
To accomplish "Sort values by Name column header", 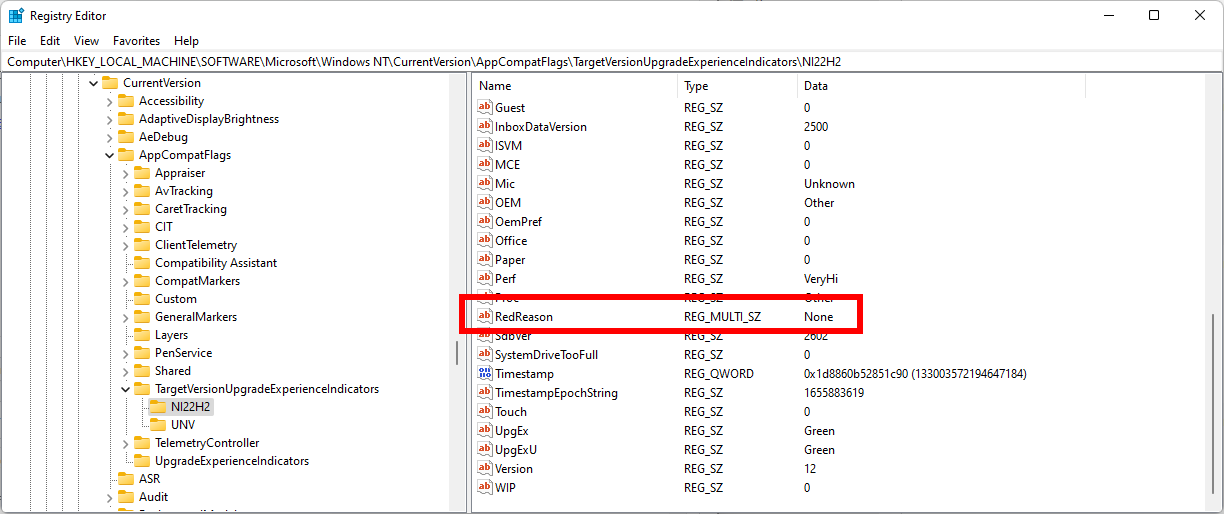I will point(575,86).
